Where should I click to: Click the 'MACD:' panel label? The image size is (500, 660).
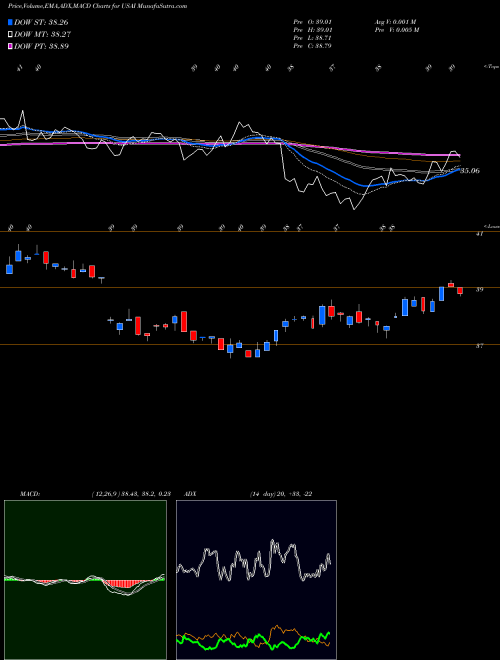point(29,494)
